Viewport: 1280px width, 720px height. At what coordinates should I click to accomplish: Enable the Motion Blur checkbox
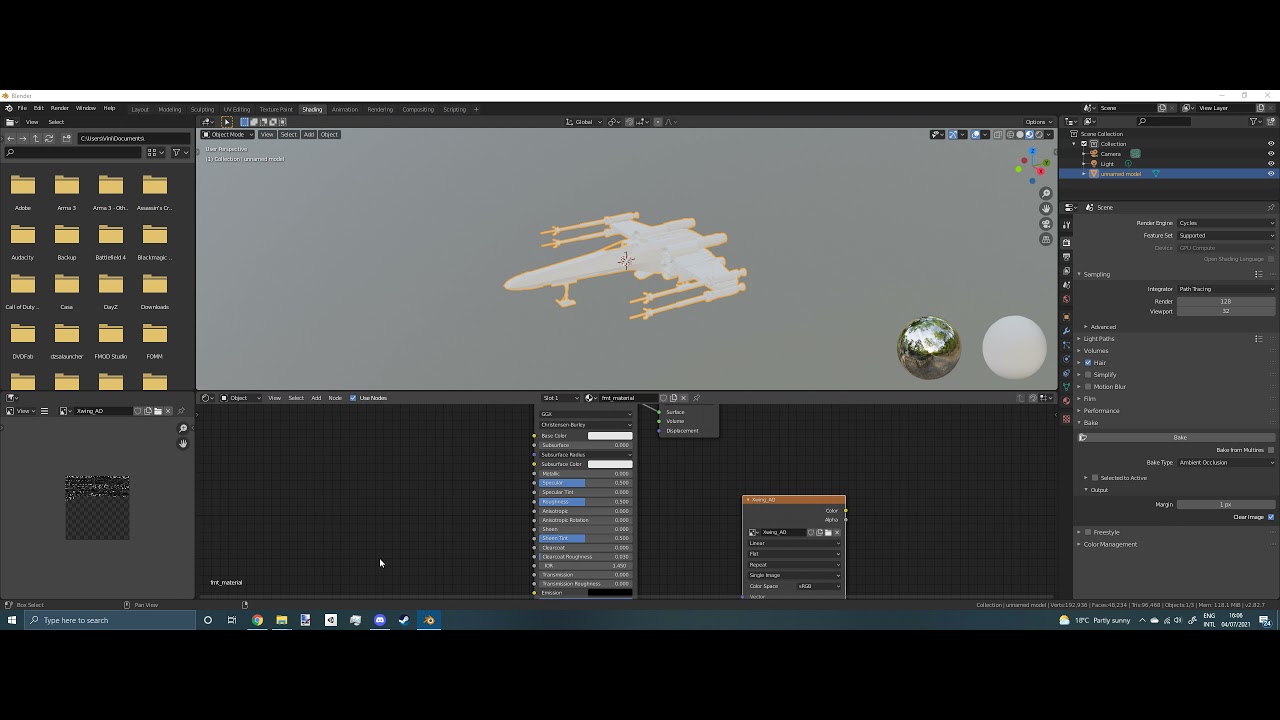tap(1088, 387)
